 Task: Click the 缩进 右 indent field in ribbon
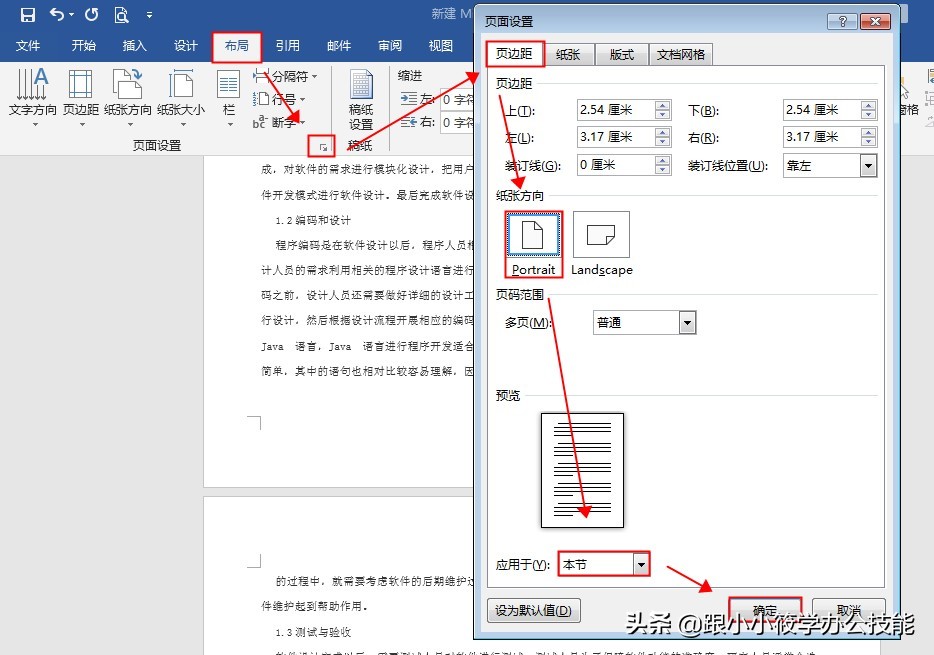457,123
